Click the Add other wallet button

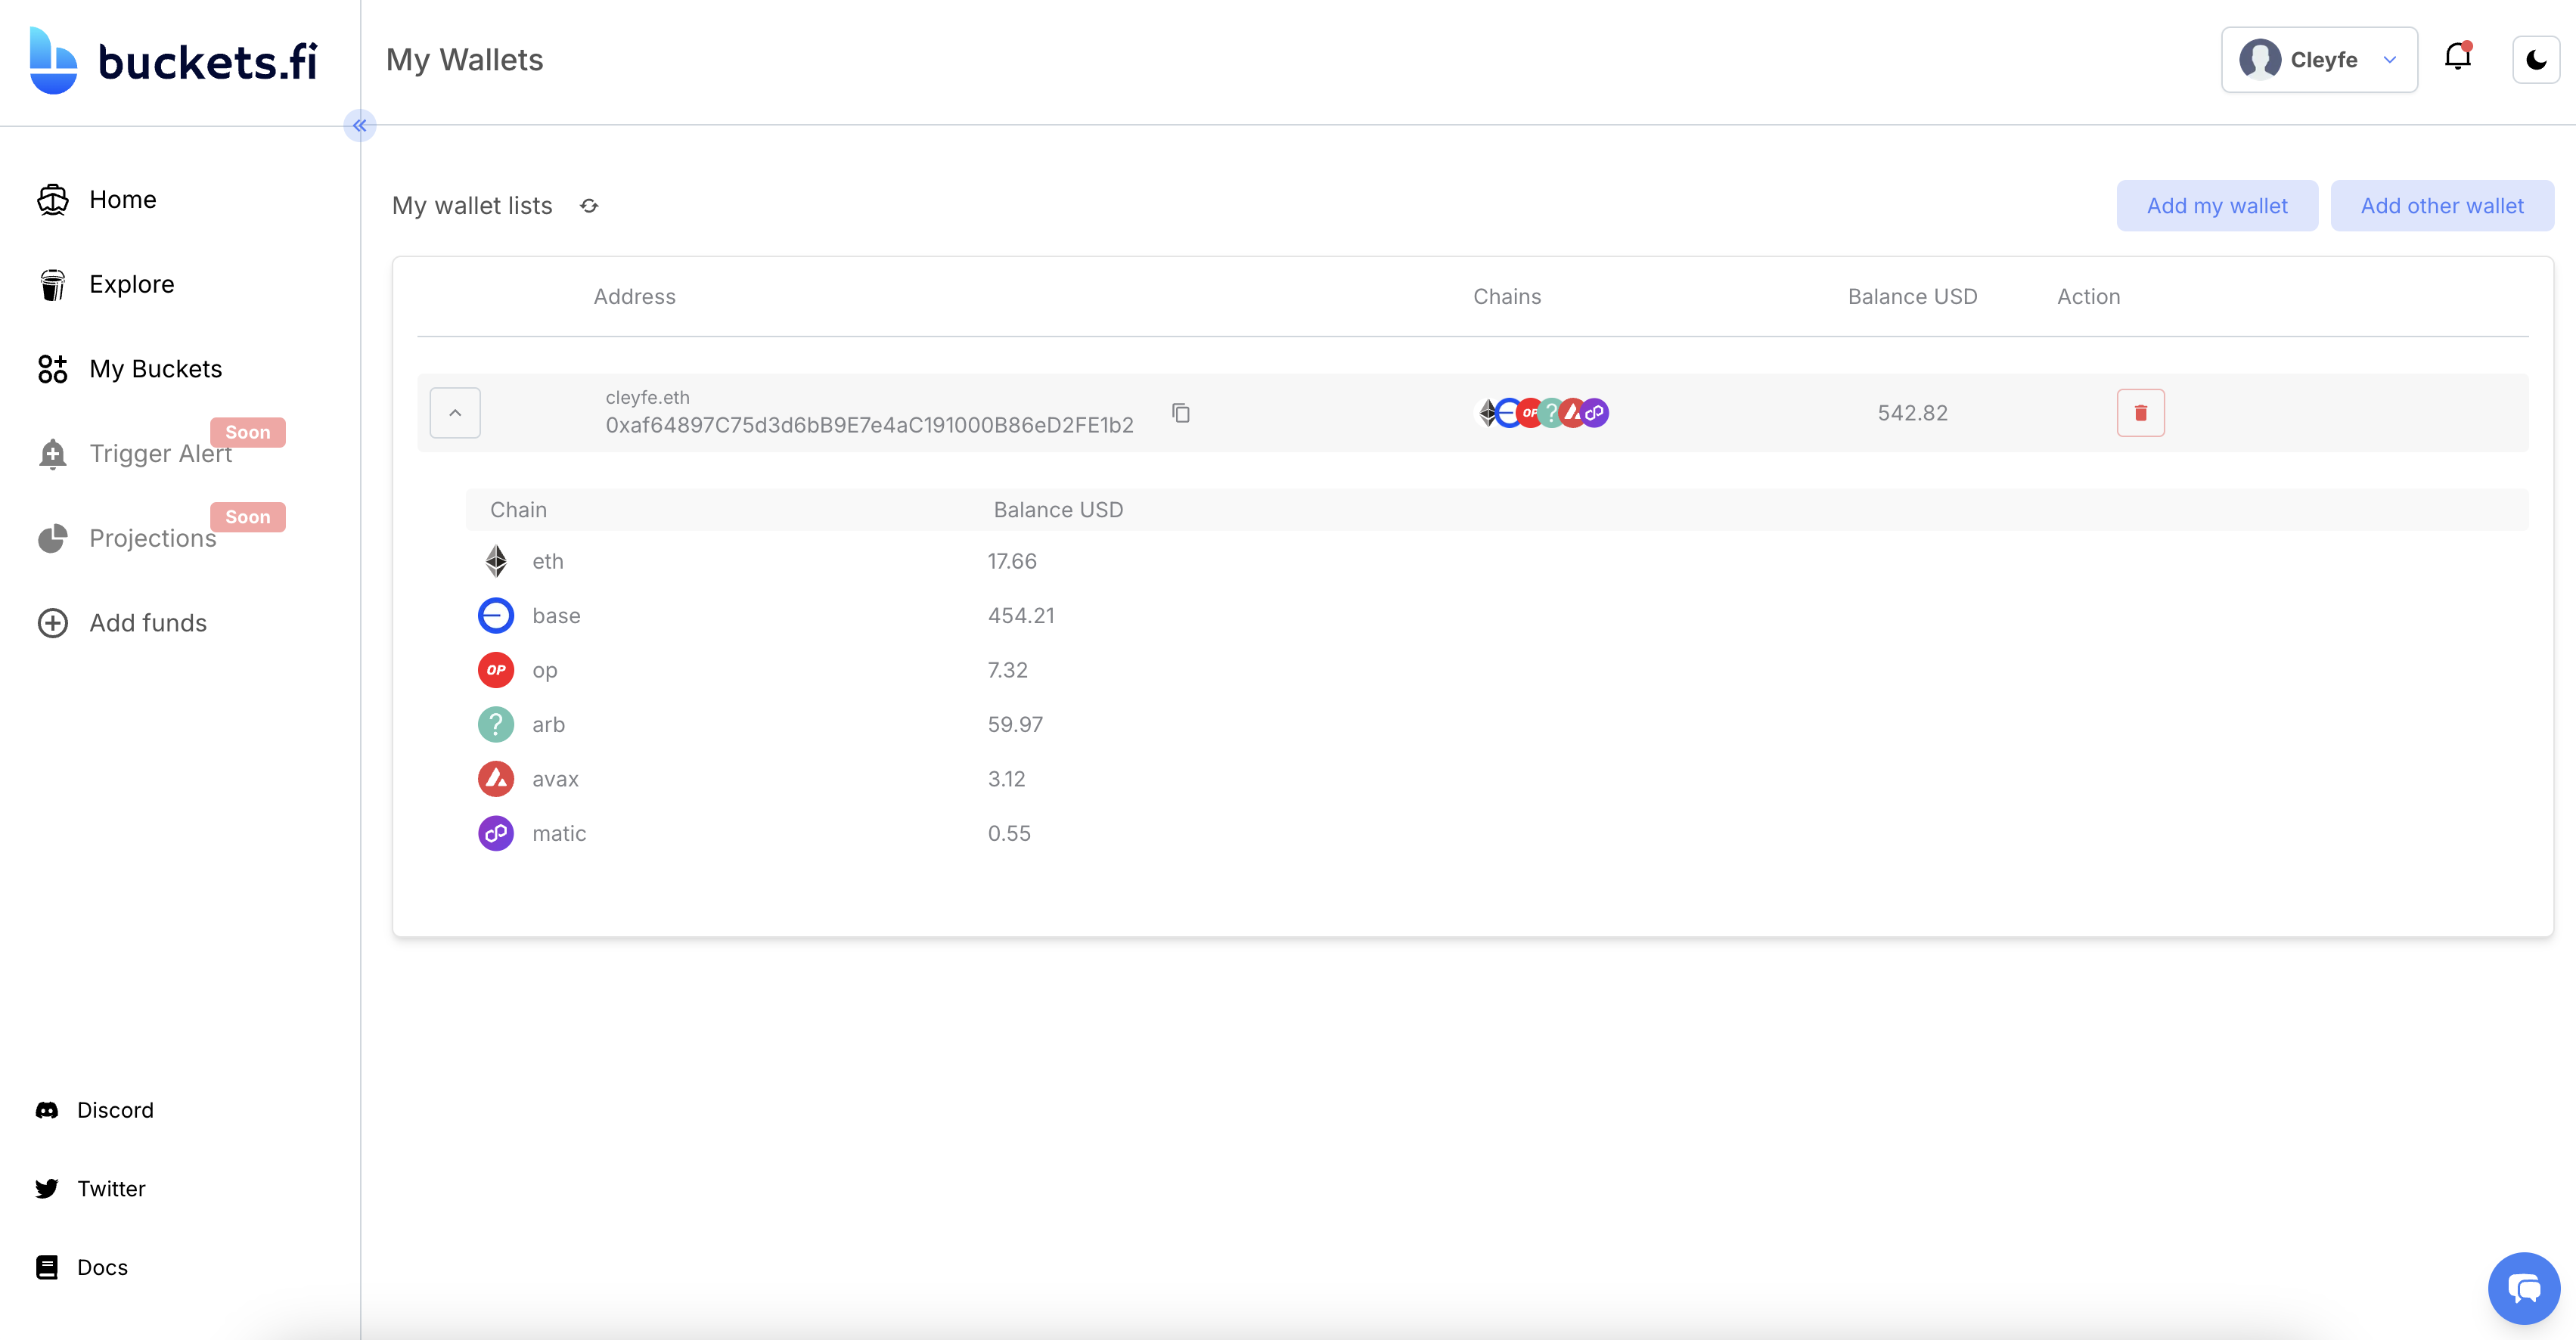tap(2442, 205)
